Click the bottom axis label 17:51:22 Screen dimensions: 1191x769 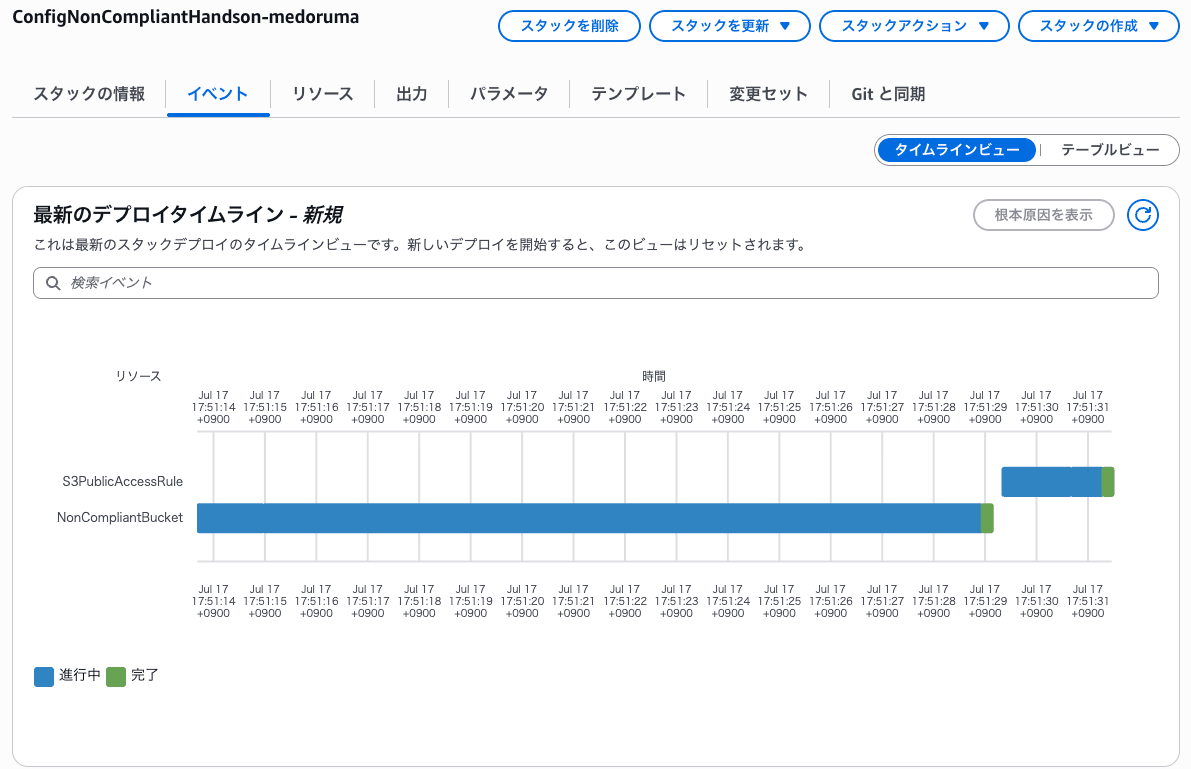[x=625, y=601]
